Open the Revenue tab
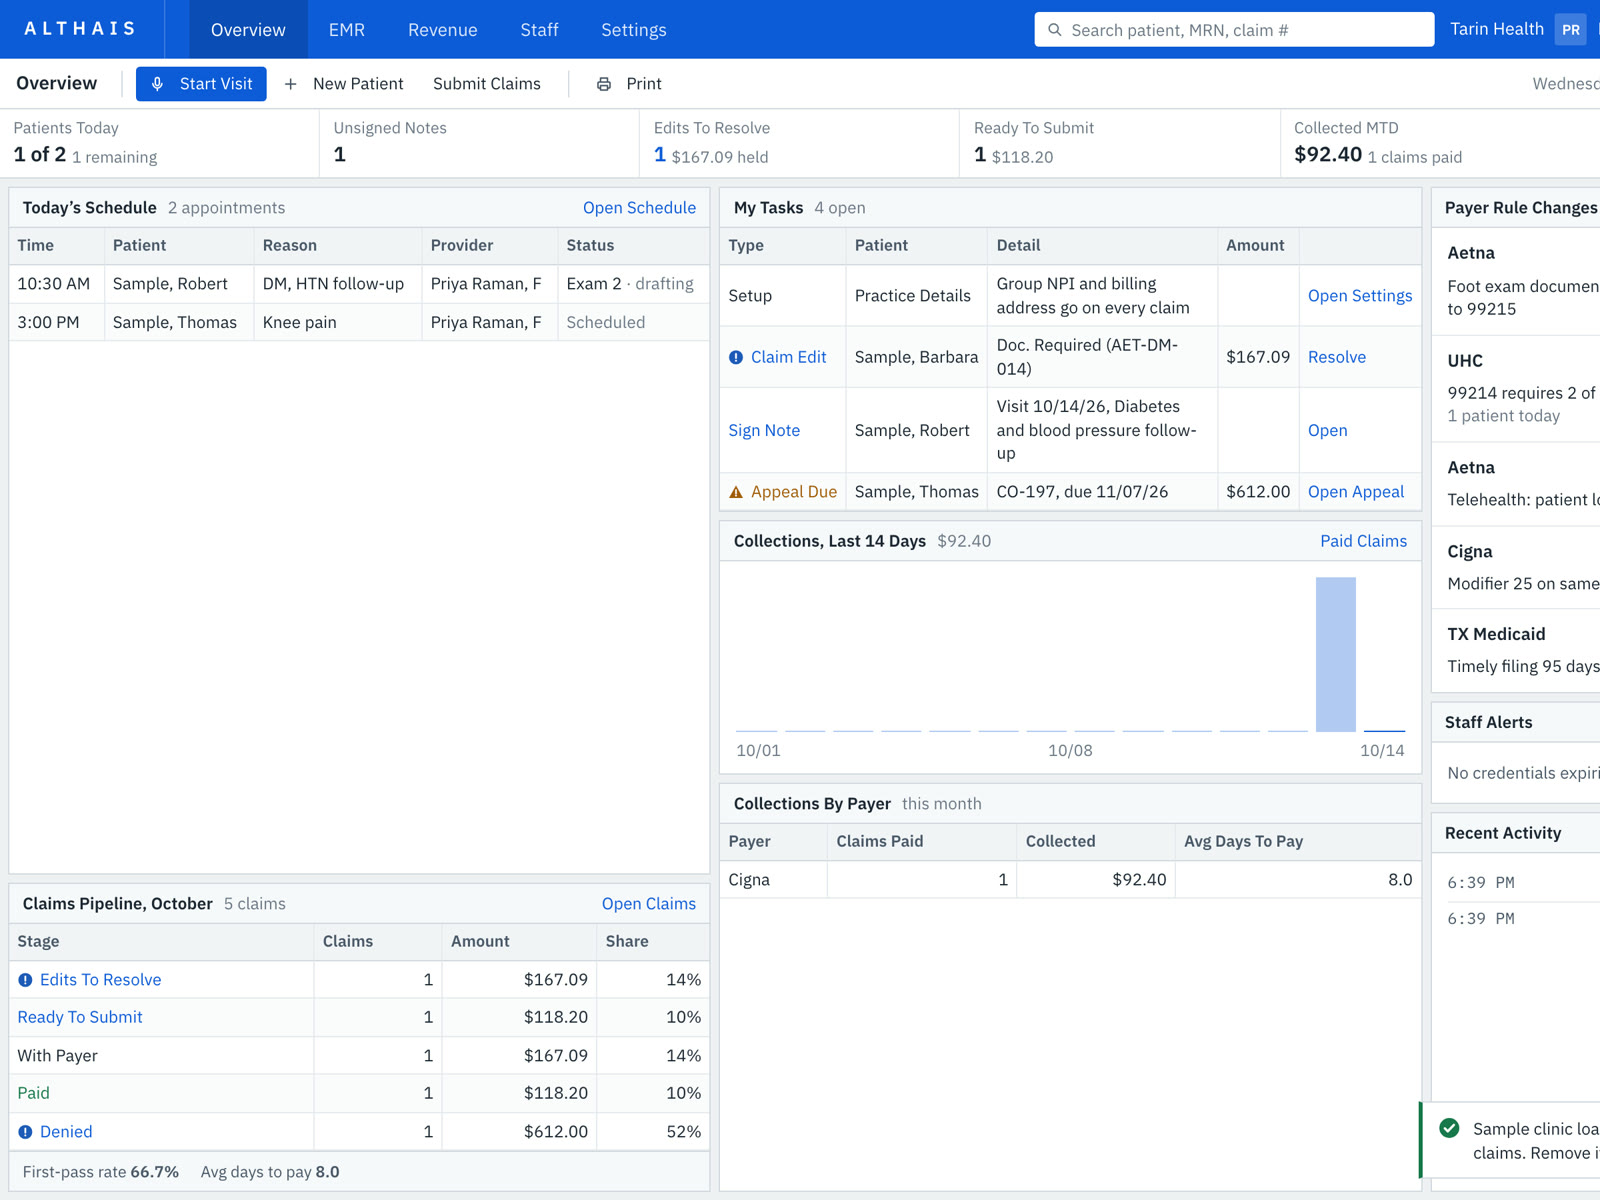The height and width of the screenshot is (1200, 1600). pos(442,30)
